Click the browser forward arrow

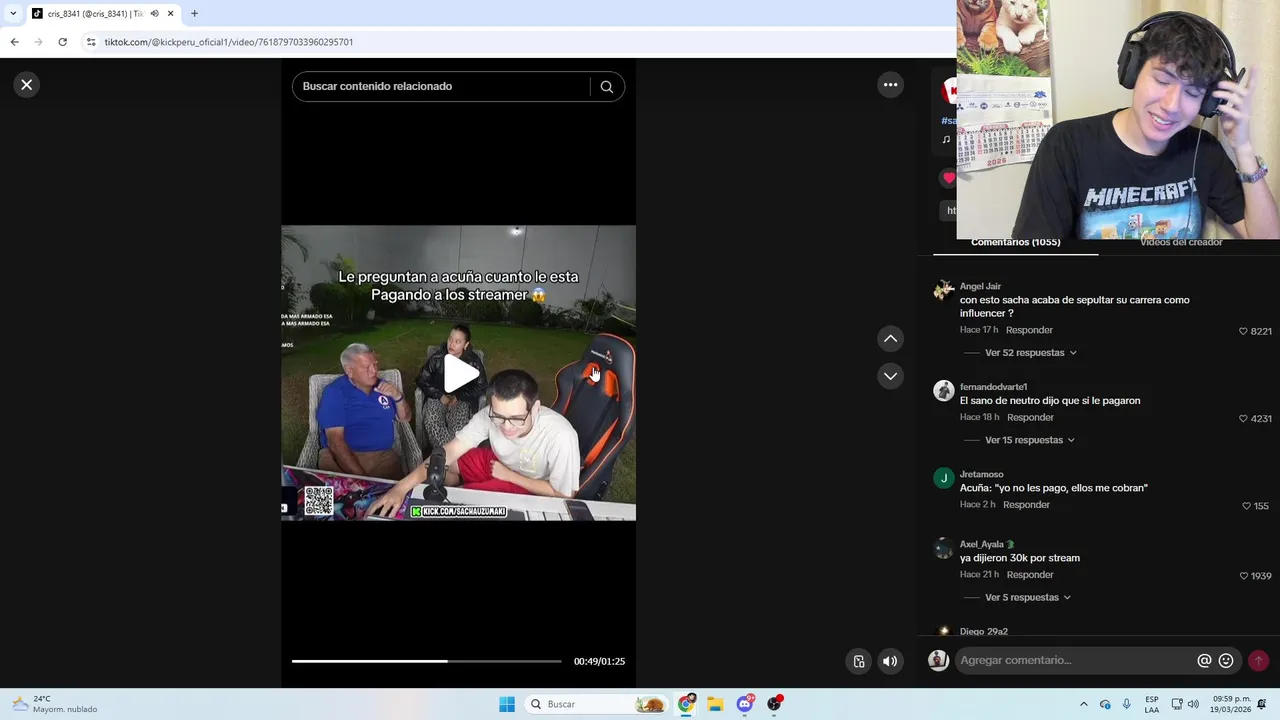click(38, 42)
